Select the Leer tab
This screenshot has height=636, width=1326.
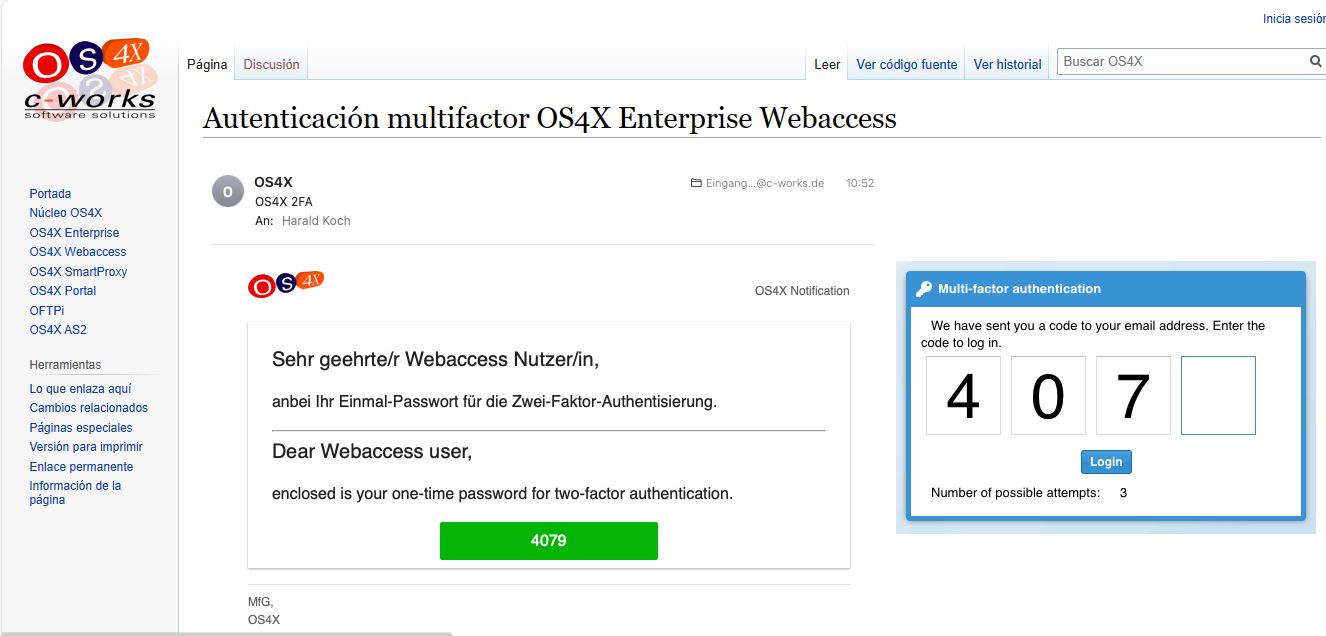tap(827, 64)
